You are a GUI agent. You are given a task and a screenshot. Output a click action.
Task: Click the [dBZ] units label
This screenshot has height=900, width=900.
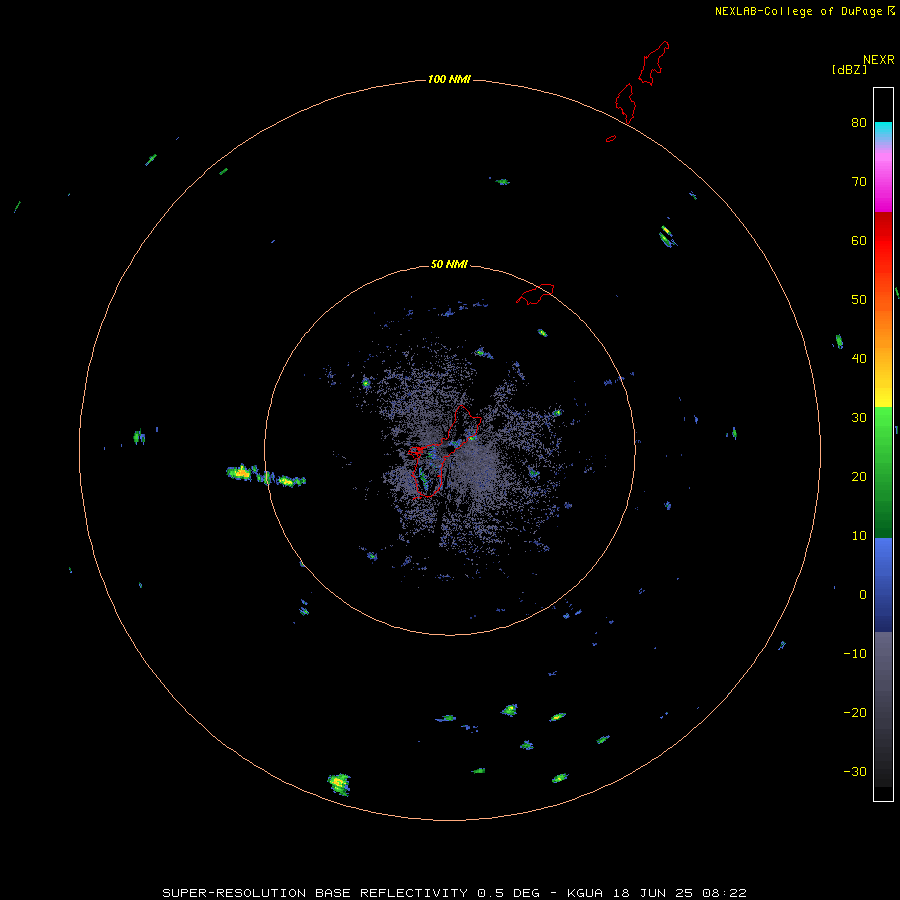(x=849, y=69)
